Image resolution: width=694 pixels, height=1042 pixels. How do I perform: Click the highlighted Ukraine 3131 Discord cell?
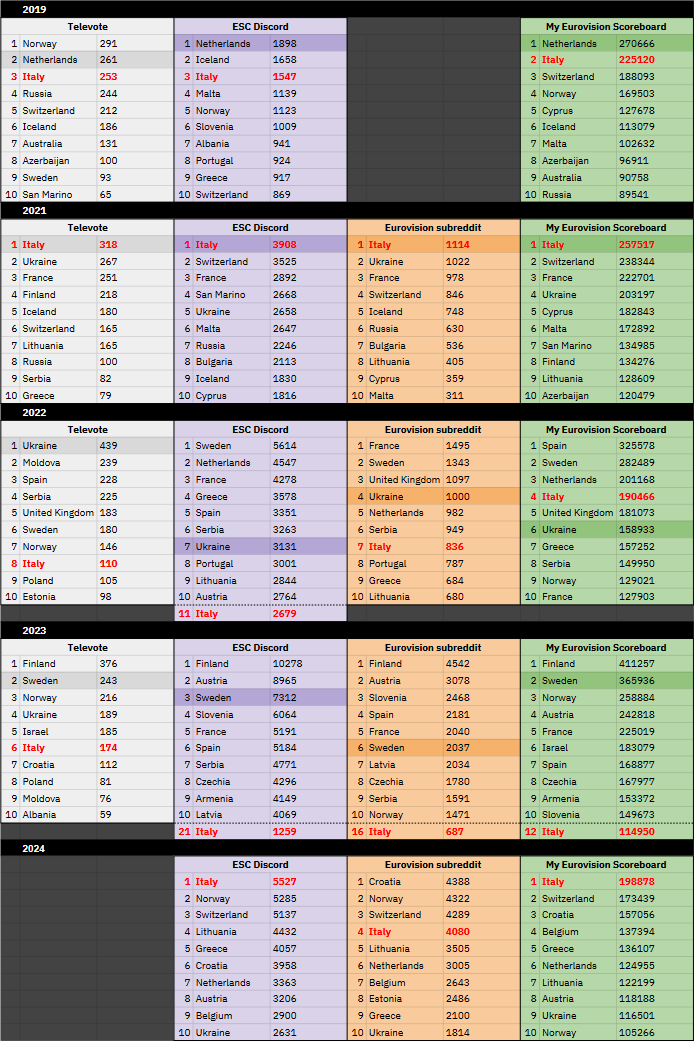(x=261, y=547)
